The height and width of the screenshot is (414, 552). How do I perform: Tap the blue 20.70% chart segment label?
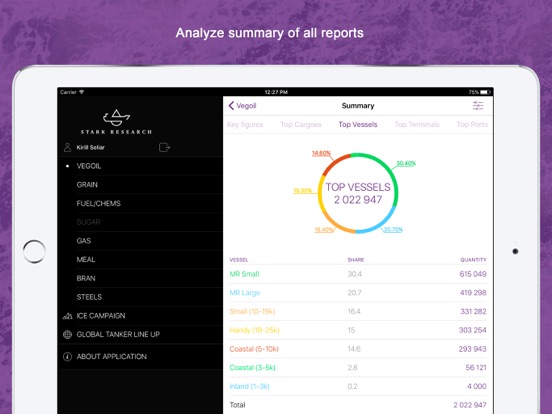click(393, 230)
